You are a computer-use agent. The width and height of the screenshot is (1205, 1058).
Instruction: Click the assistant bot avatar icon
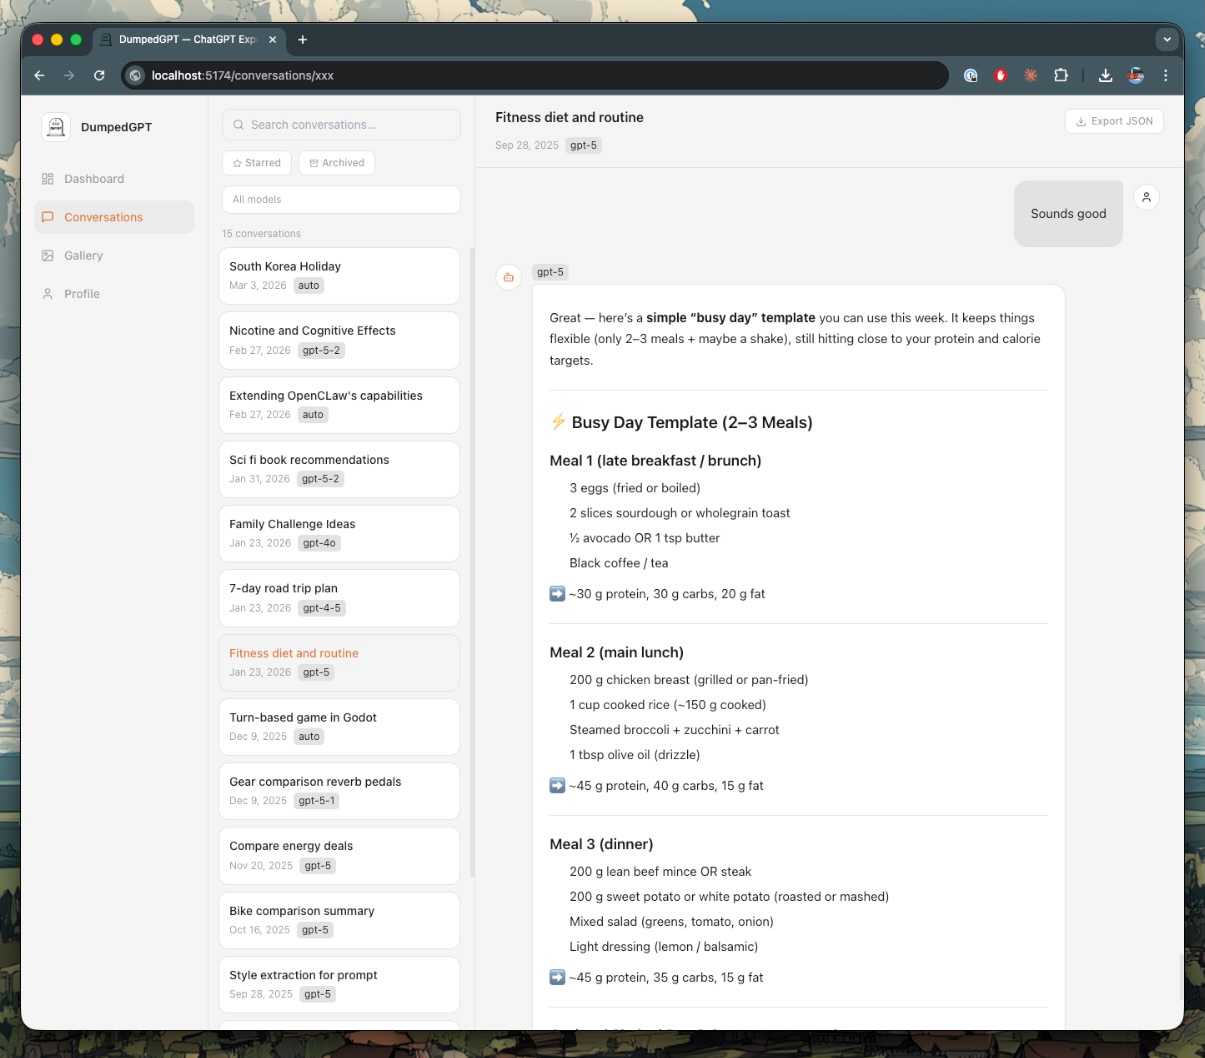(x=509, y=277)
